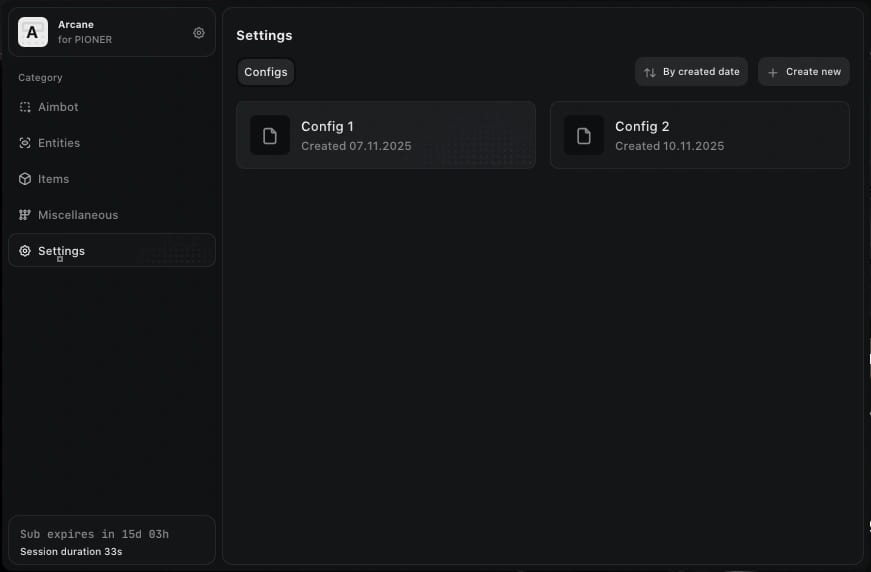
Task: Open the By created date sort dropdown
Action: coord(692,72)
